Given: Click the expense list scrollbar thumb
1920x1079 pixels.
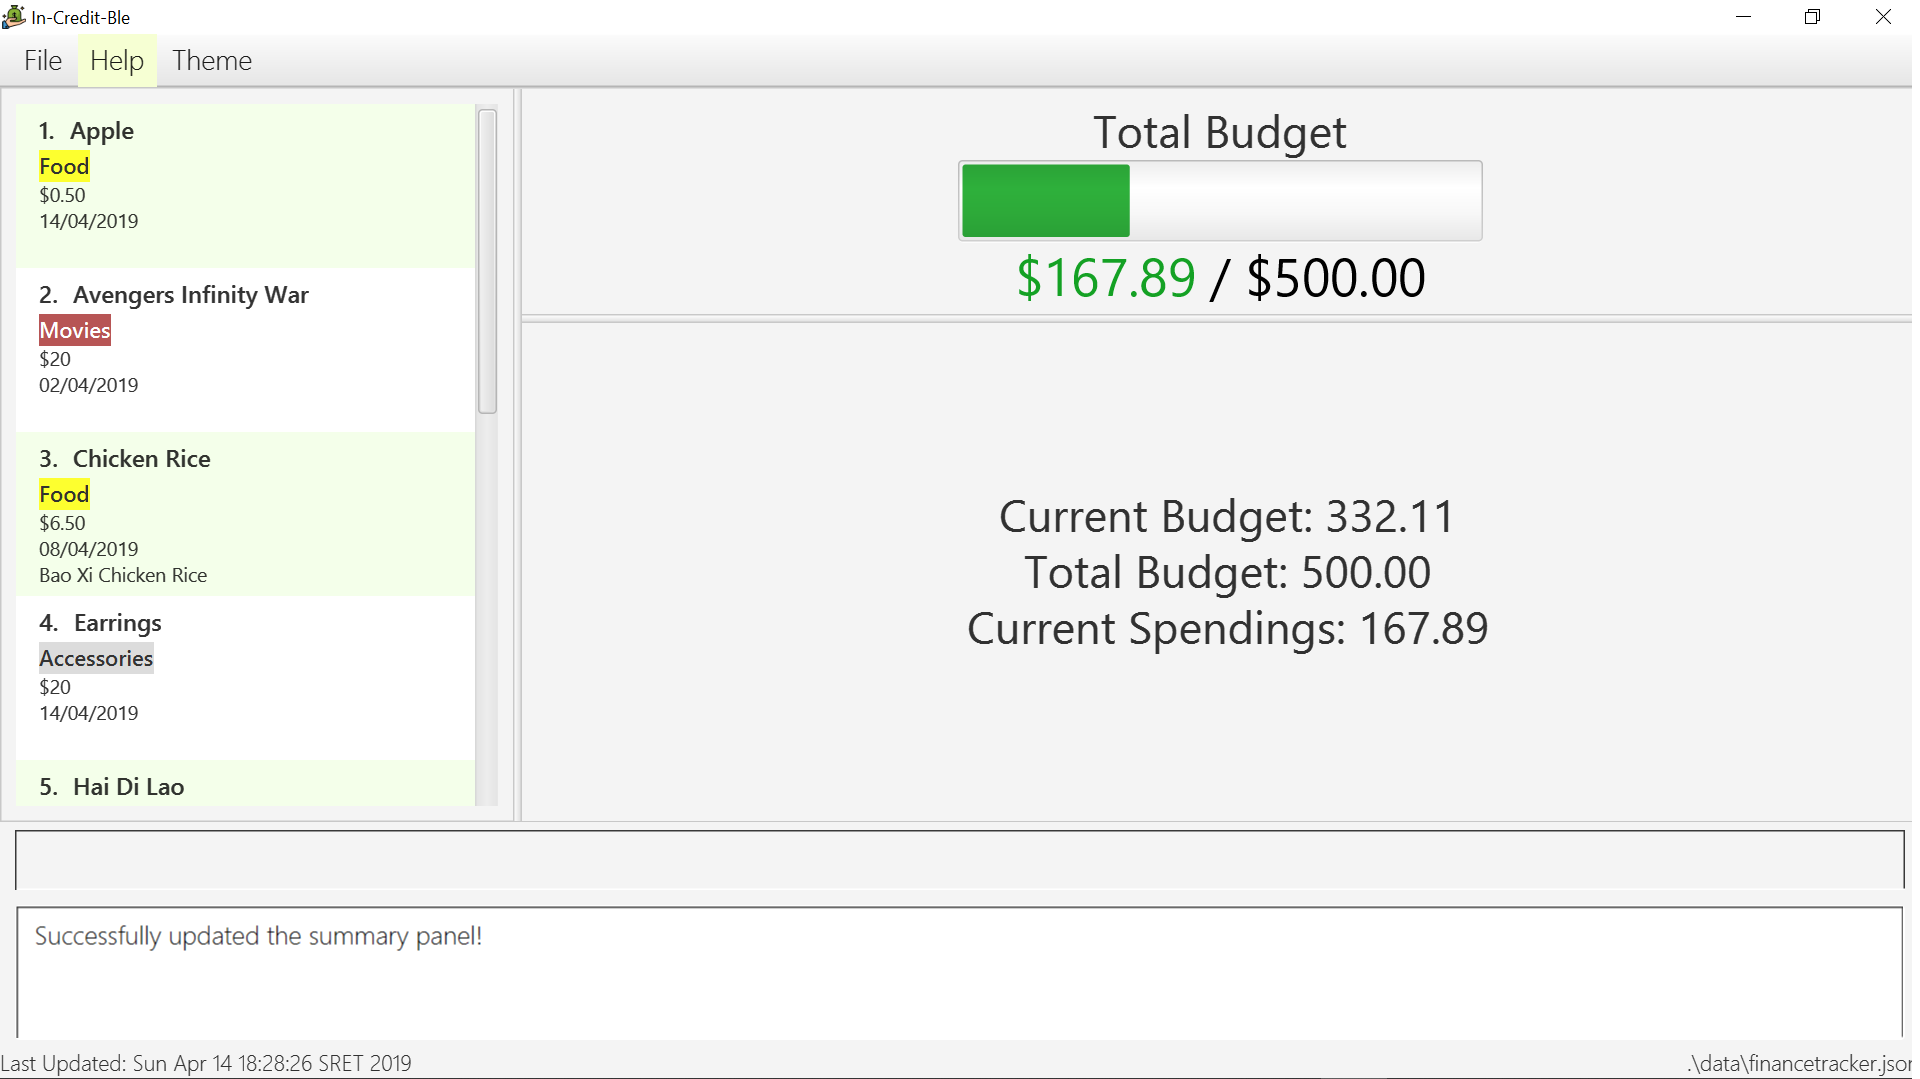Looking at the screenshot, I should coord(487,261).
